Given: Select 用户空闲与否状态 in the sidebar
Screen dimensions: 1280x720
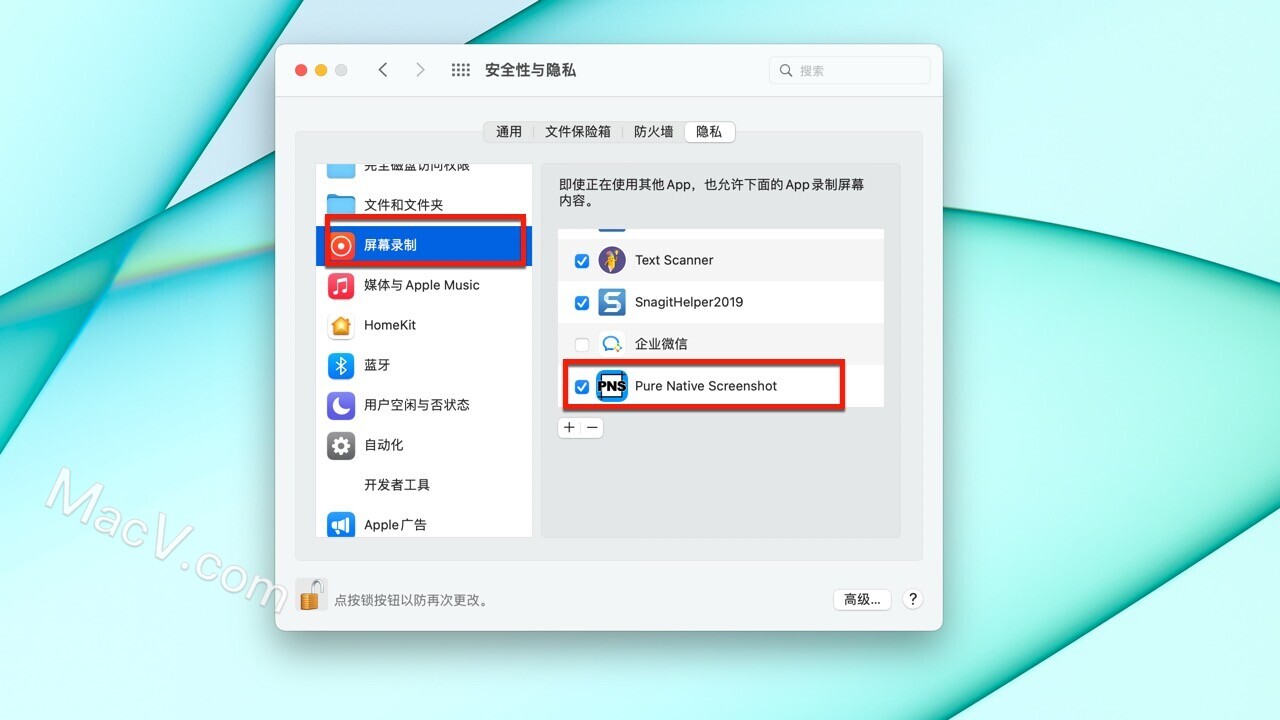Looking at the screenshot, I should tap(416, 405).
